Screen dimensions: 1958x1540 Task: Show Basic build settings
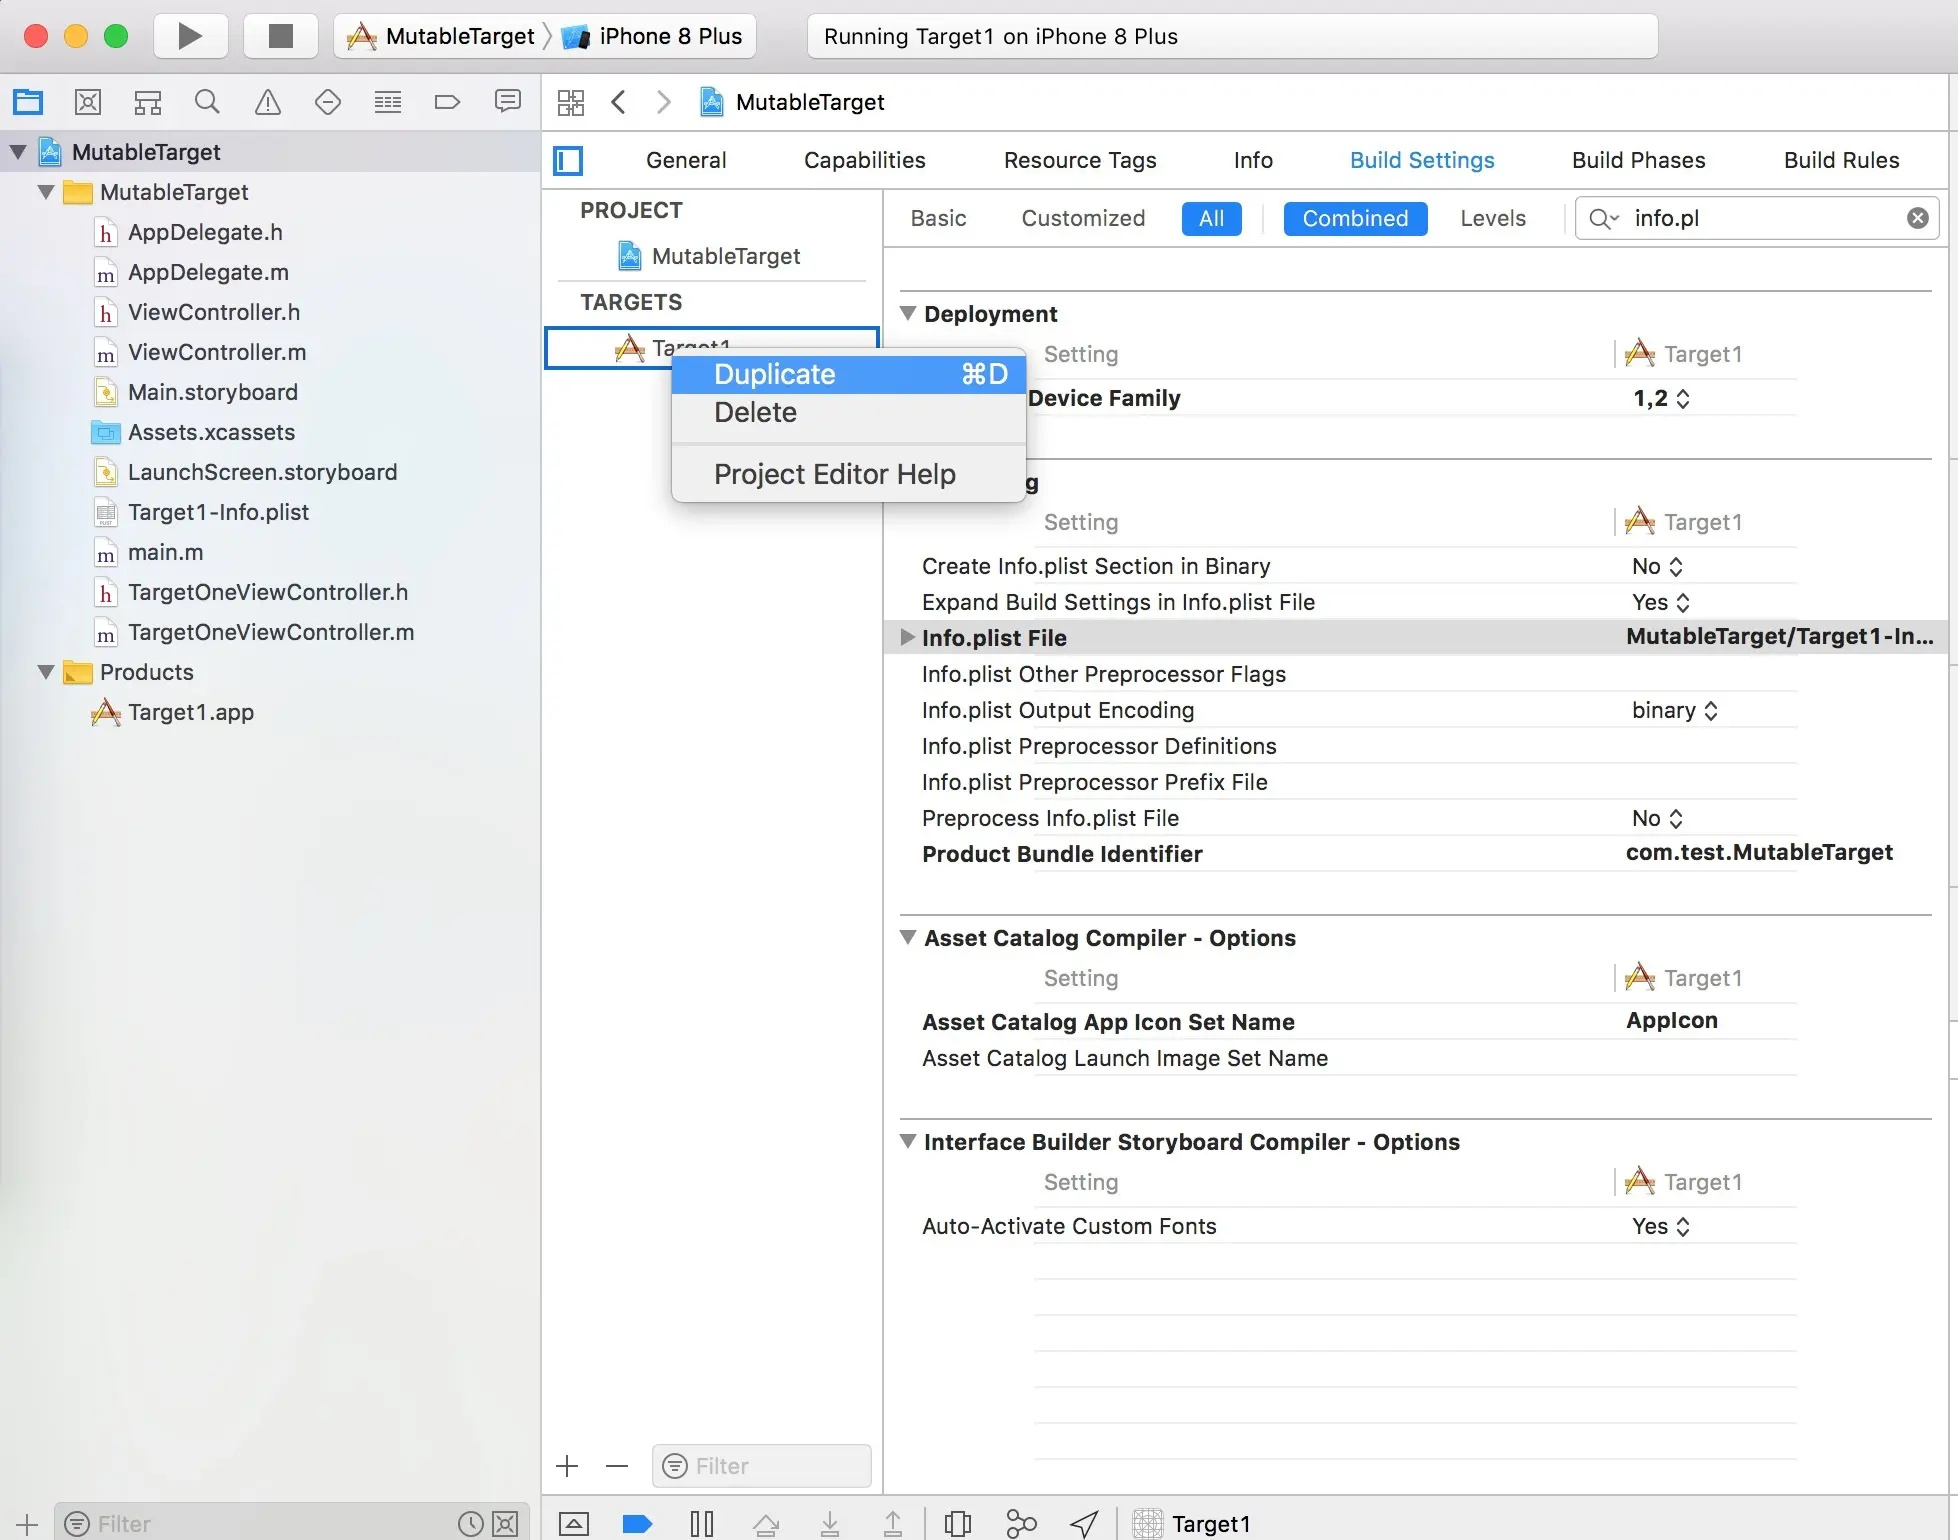[938, 218]
